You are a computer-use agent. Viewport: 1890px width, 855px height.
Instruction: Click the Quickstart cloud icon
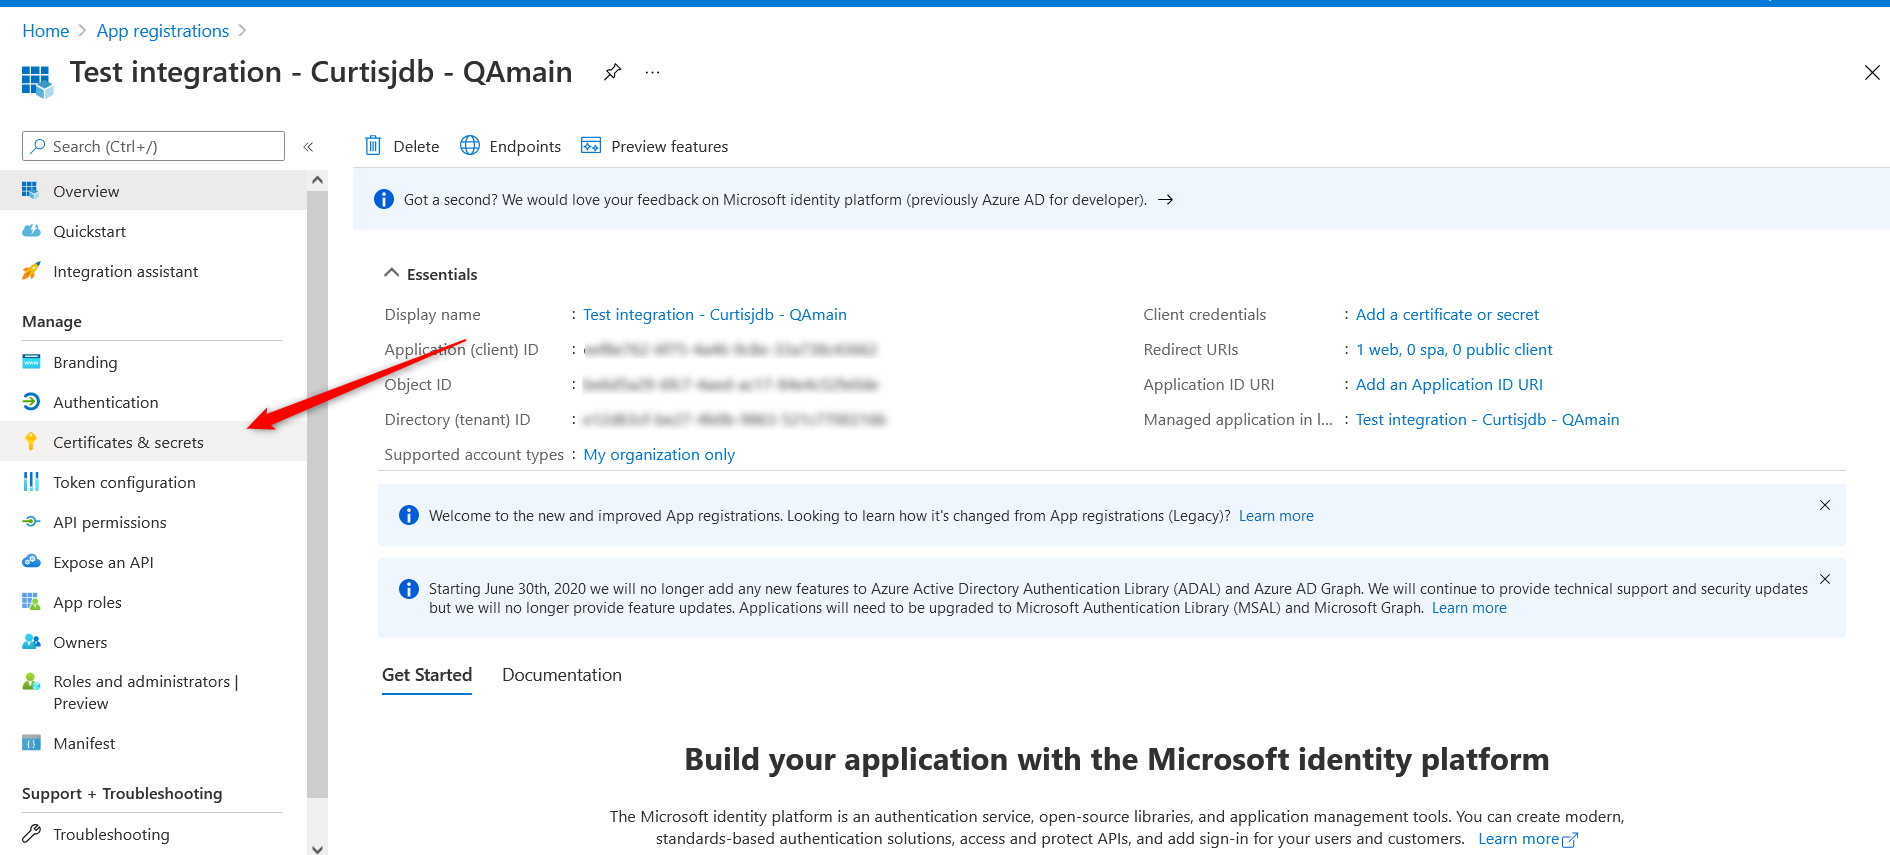tap(31, 230)
